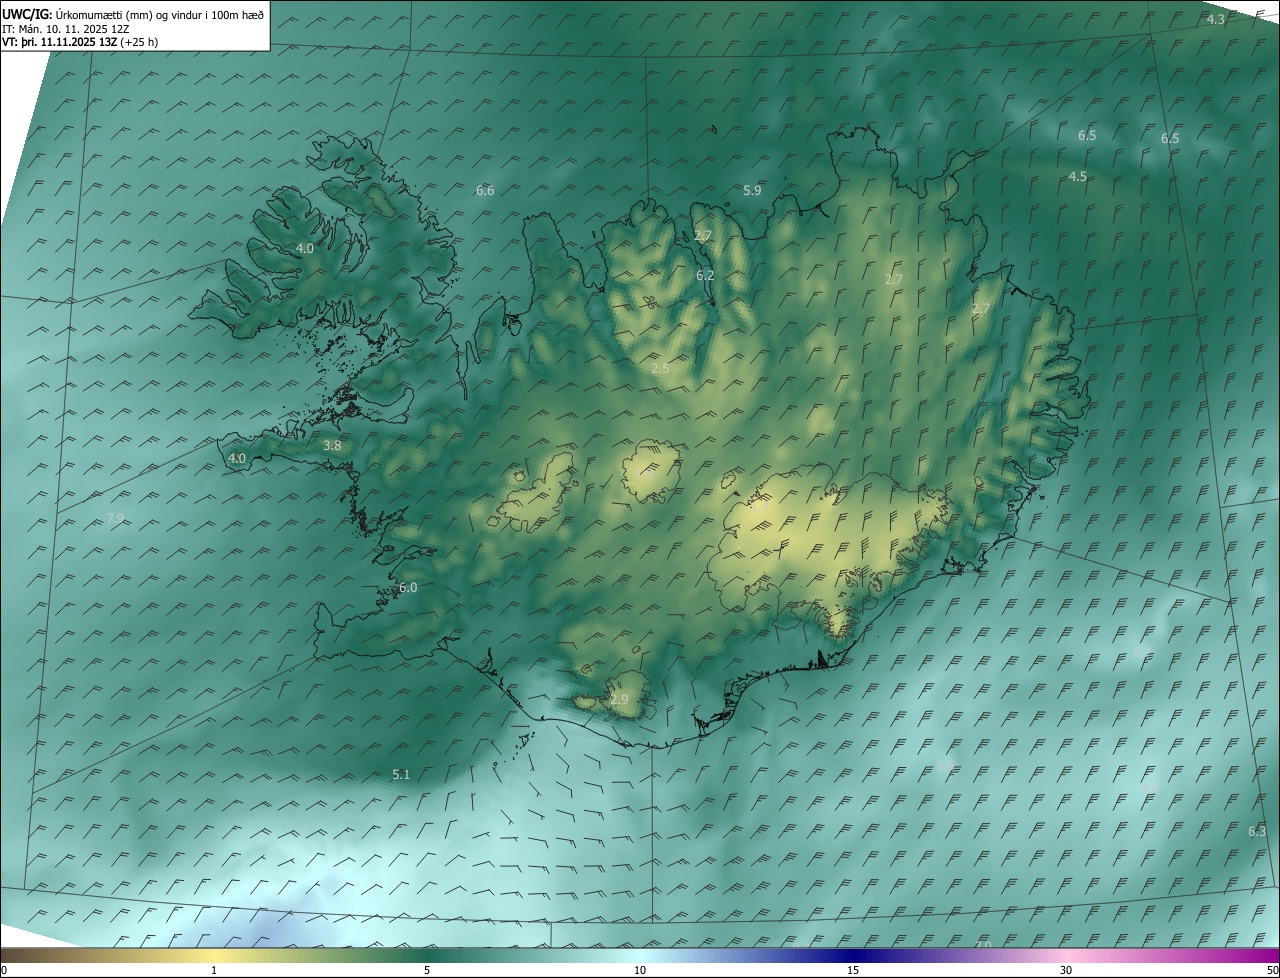Click the 6.6 value label
Screen dimensions: 1280x978
[485, 190]
